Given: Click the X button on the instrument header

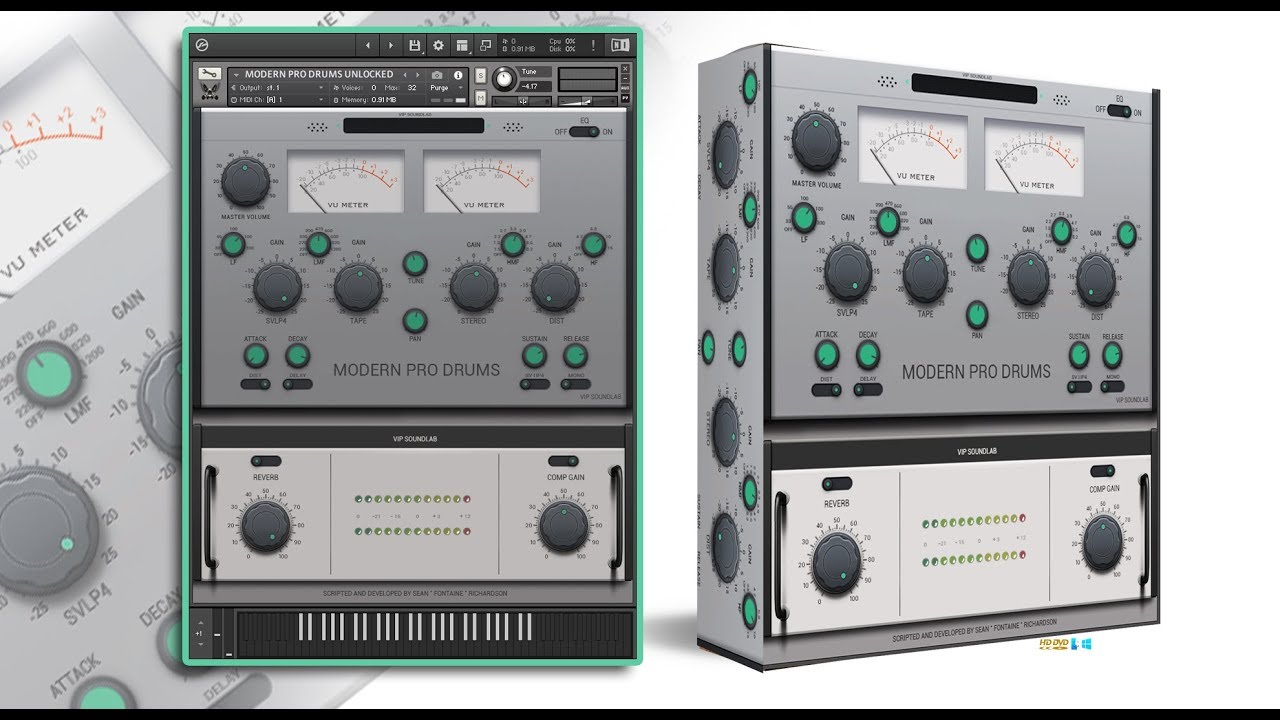Looking at the screenshot, I should (x=625, y=68).
